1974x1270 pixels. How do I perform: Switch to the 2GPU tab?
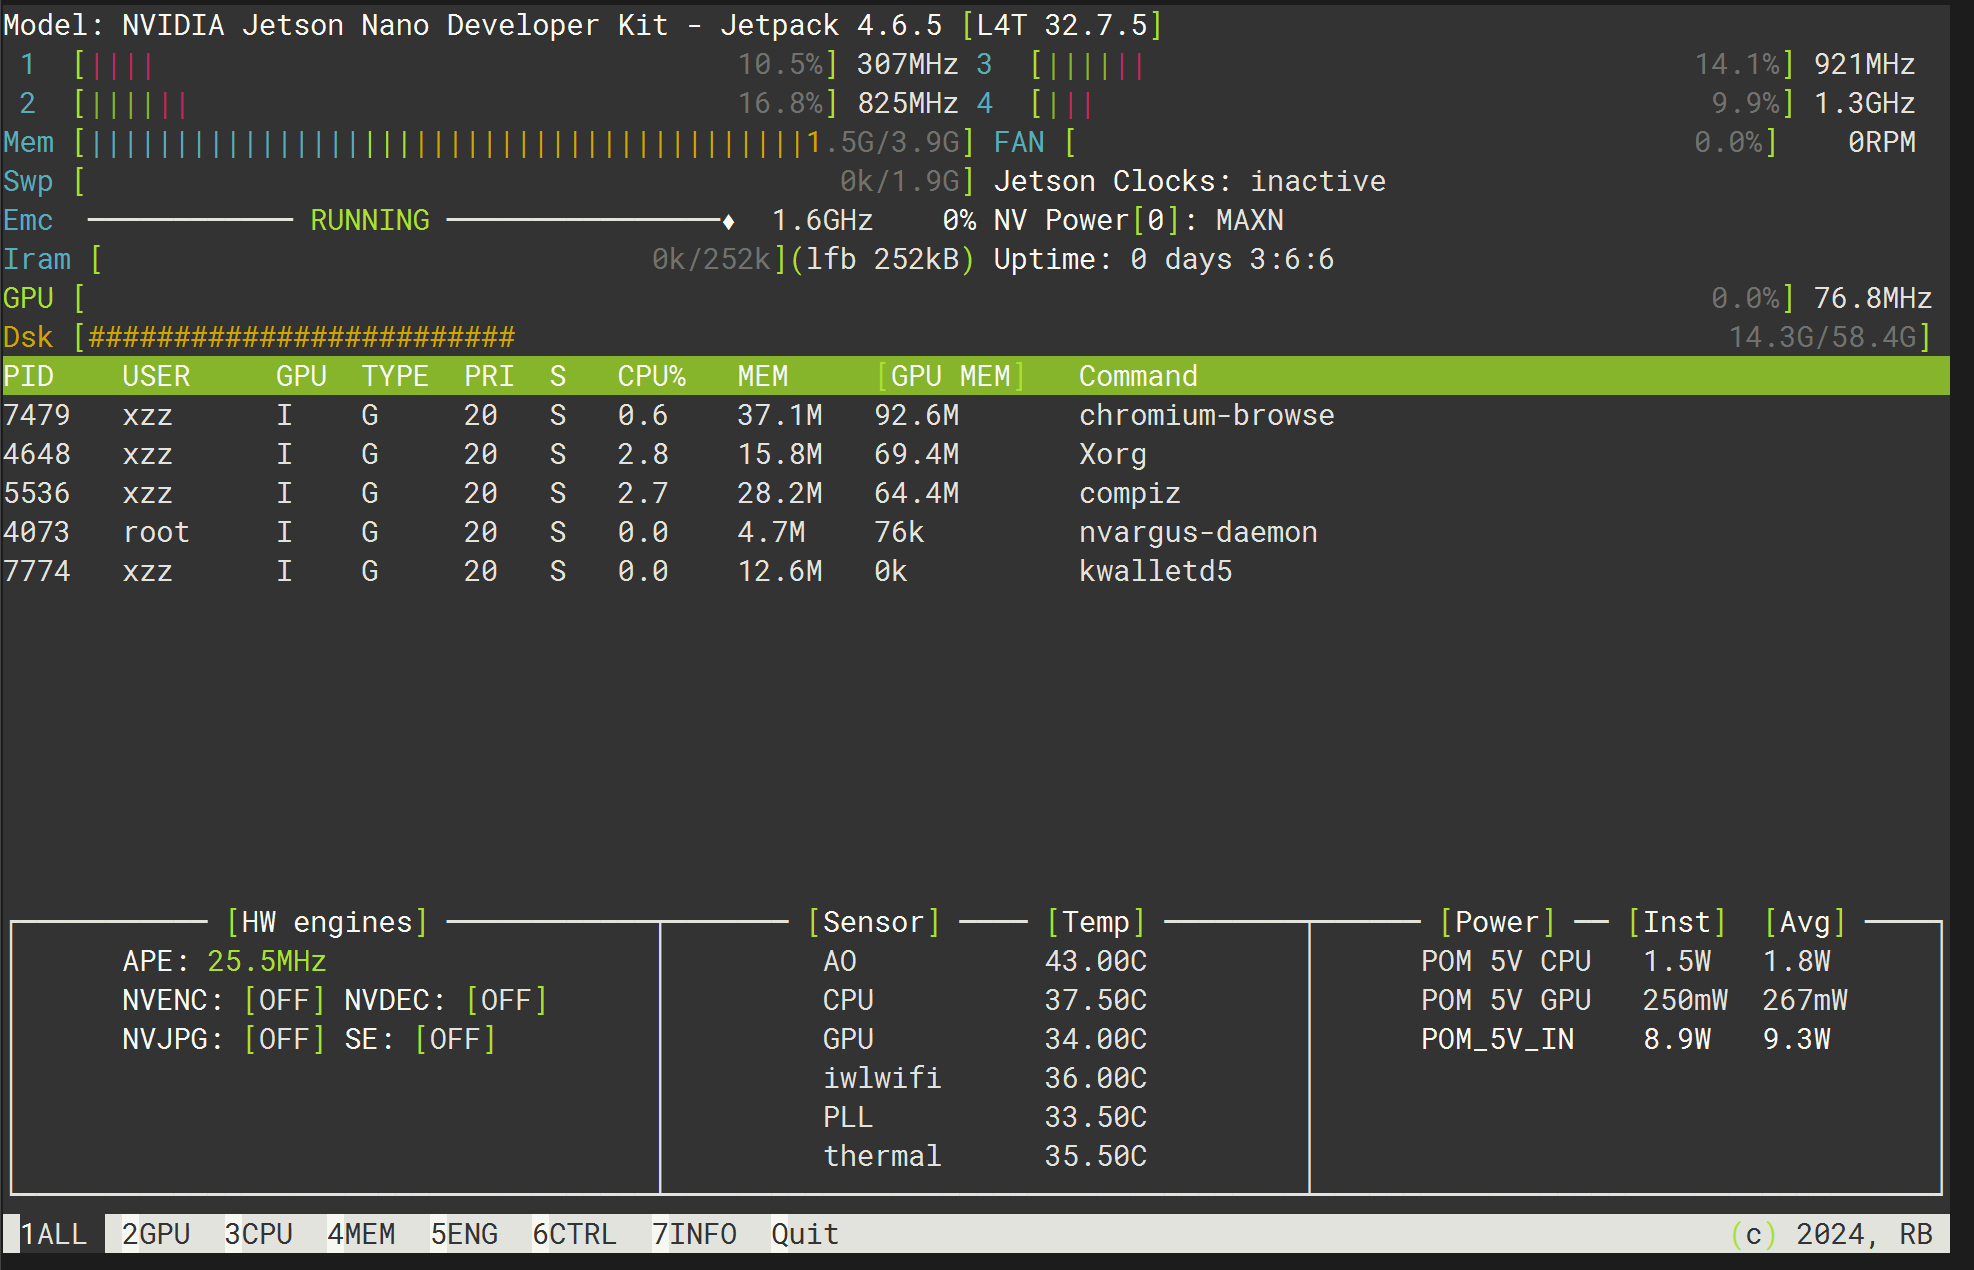tap(154, 1234)
